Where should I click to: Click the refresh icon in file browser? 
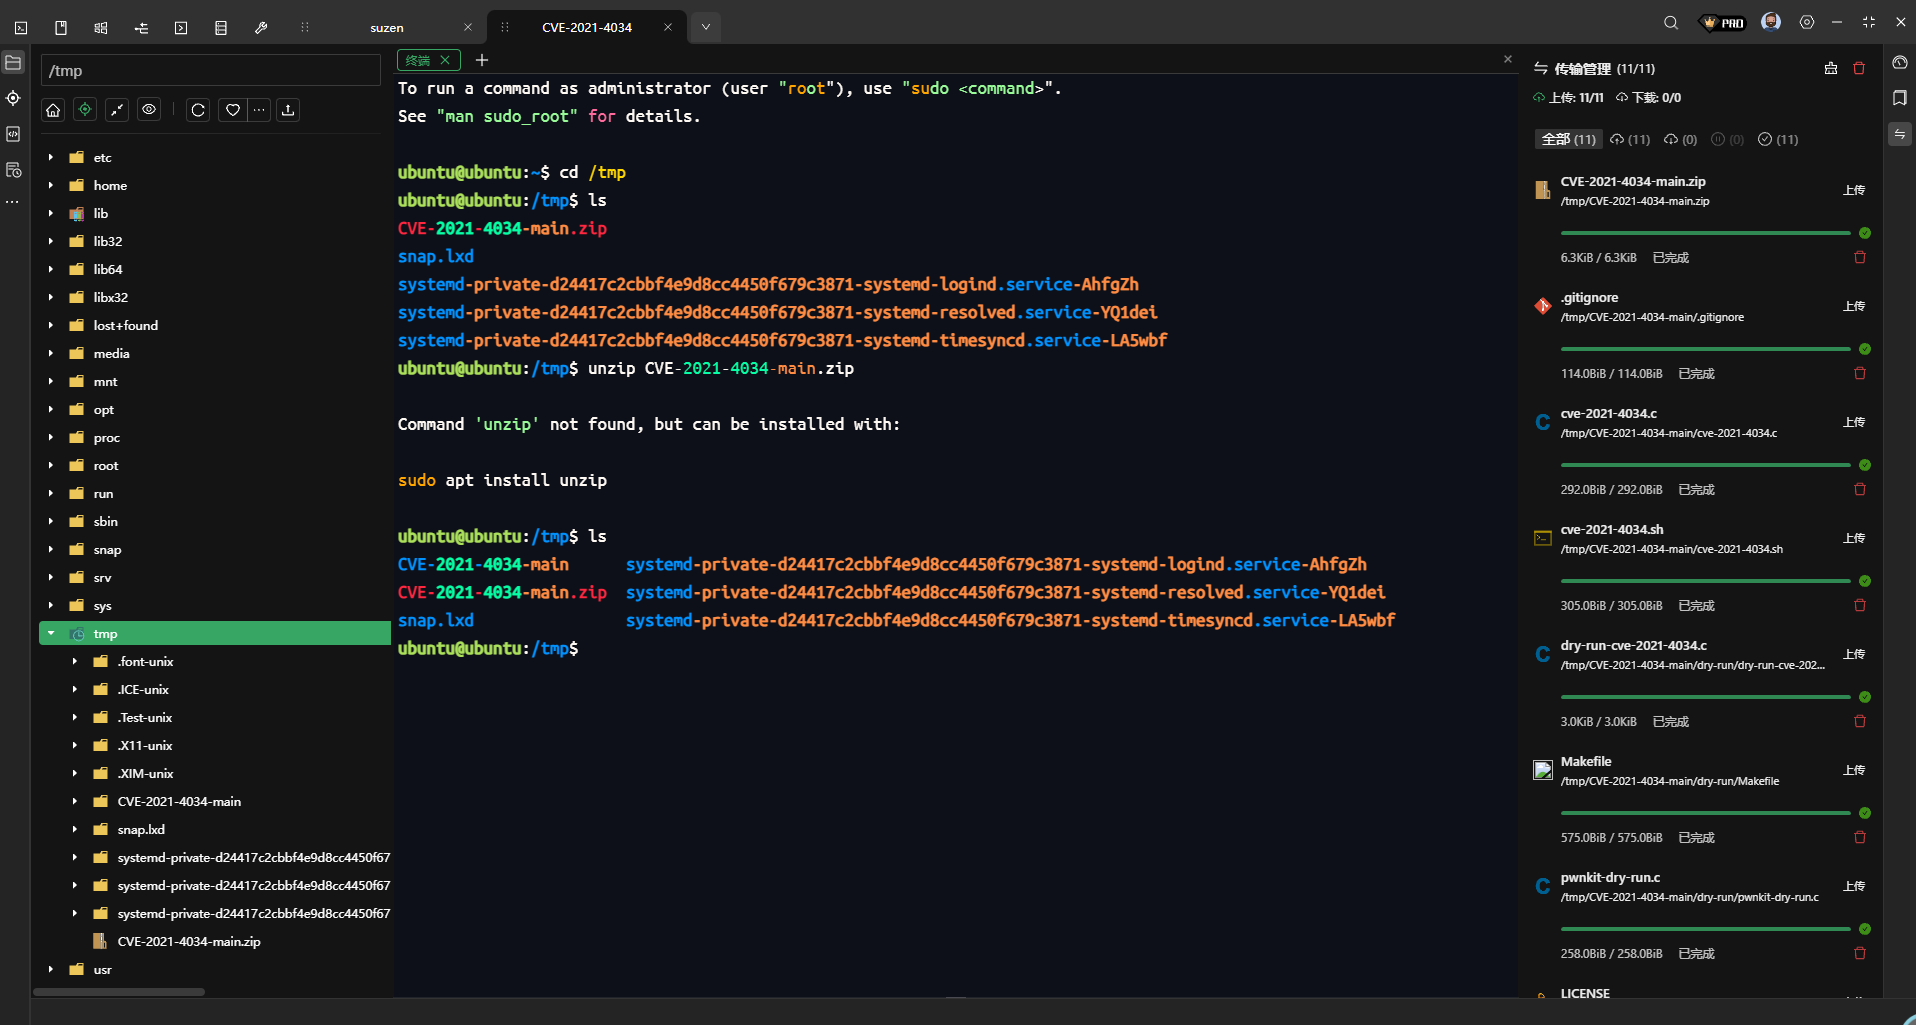pos(198,110)
